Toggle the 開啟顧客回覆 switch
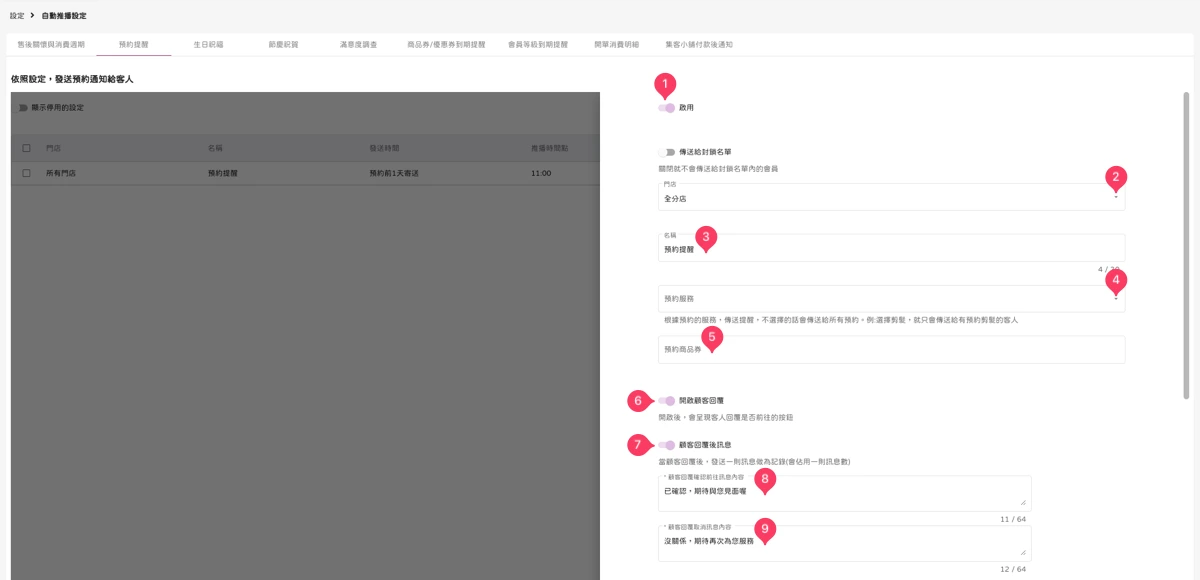The height and width of the screenshot is (580, 1200). point(667,401)
